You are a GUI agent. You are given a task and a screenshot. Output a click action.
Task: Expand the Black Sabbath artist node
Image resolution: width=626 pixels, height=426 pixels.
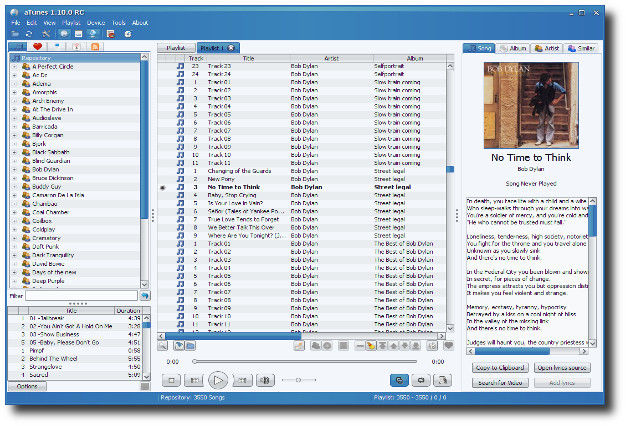click(x=15, y=152)
